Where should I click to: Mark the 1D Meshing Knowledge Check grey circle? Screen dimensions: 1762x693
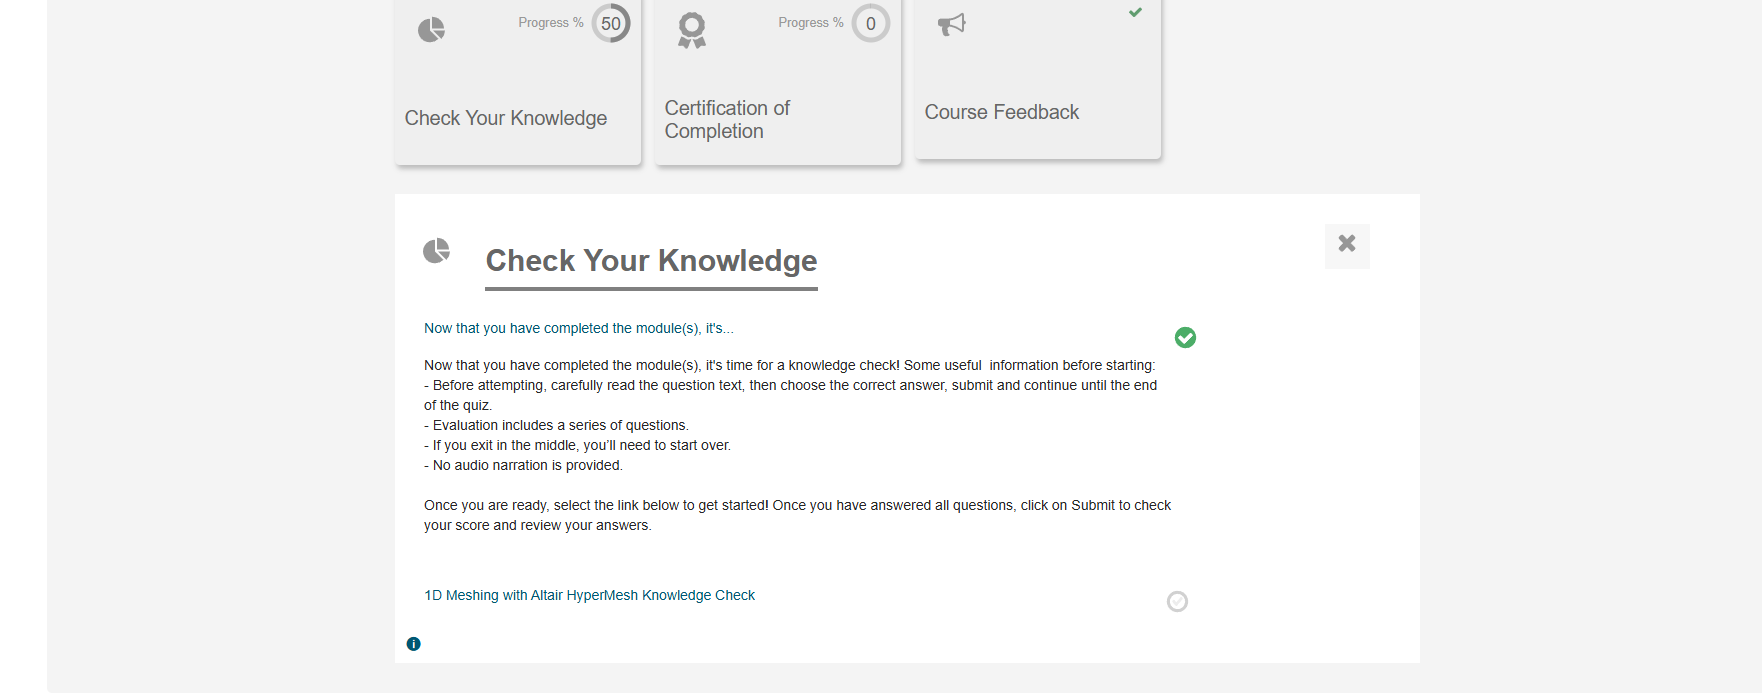(1178, 601)
